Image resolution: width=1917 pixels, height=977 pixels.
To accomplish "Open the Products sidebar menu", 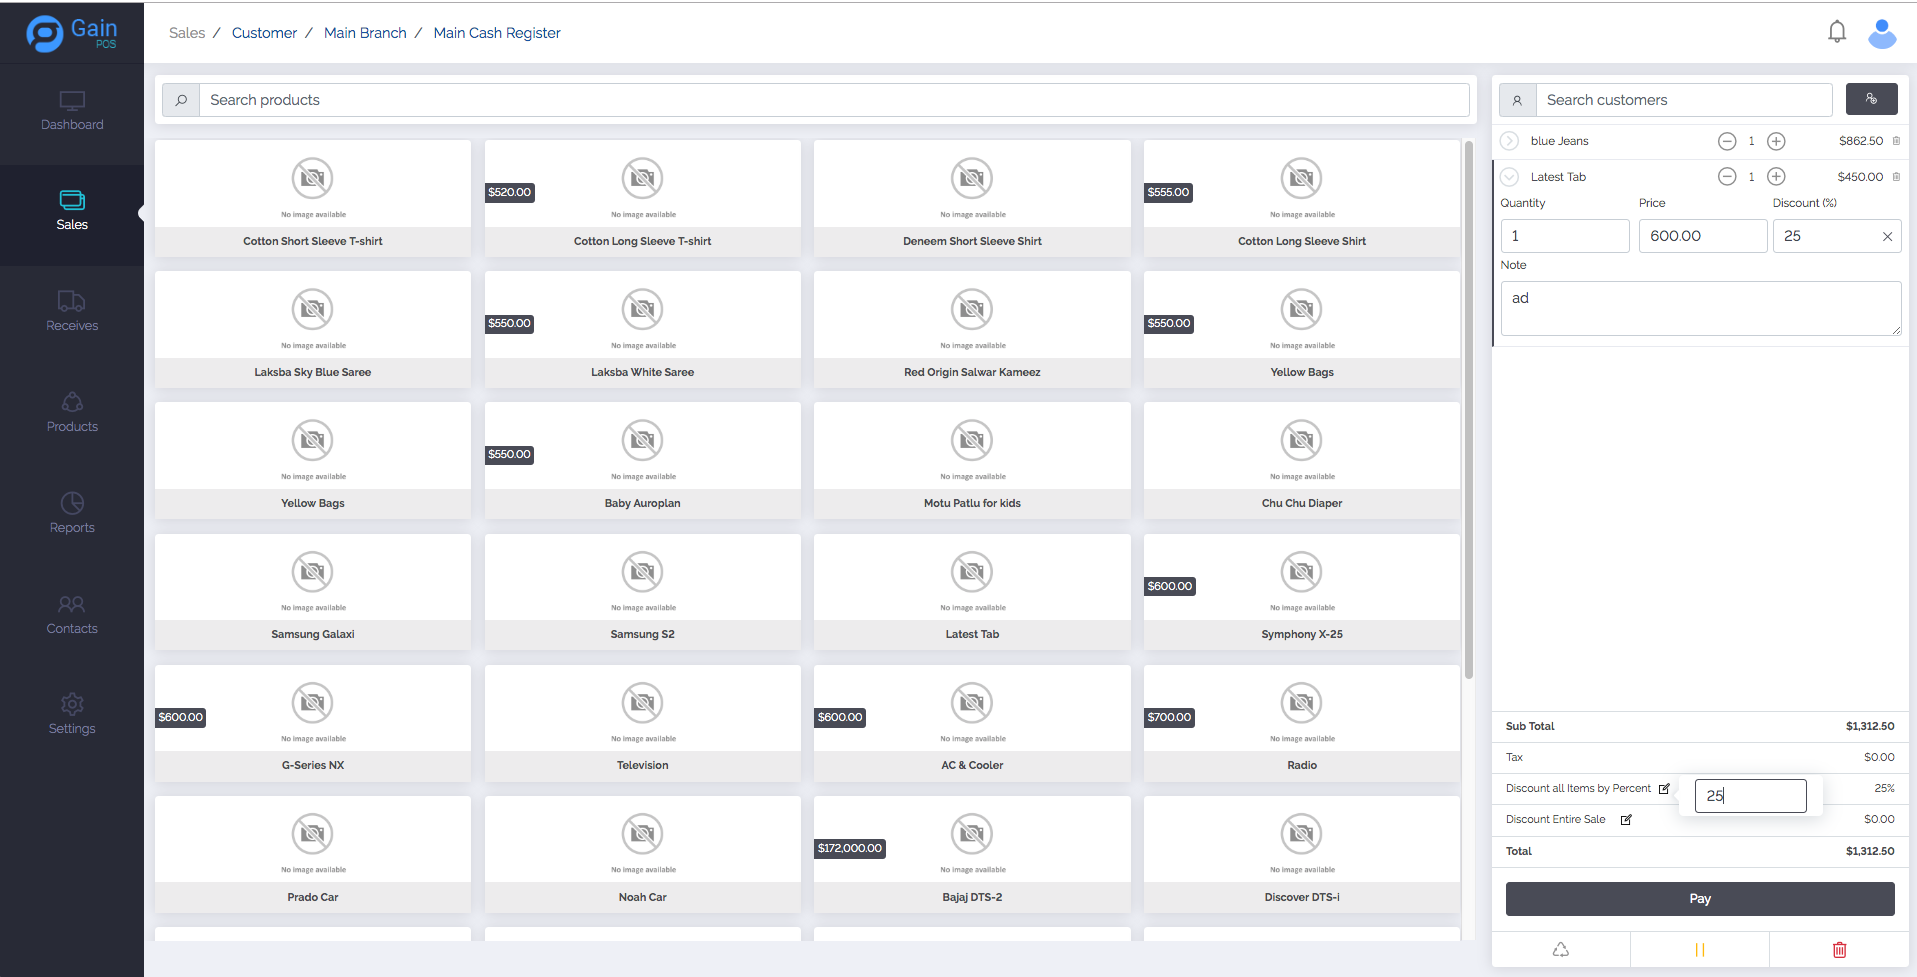I will [72, 412].
